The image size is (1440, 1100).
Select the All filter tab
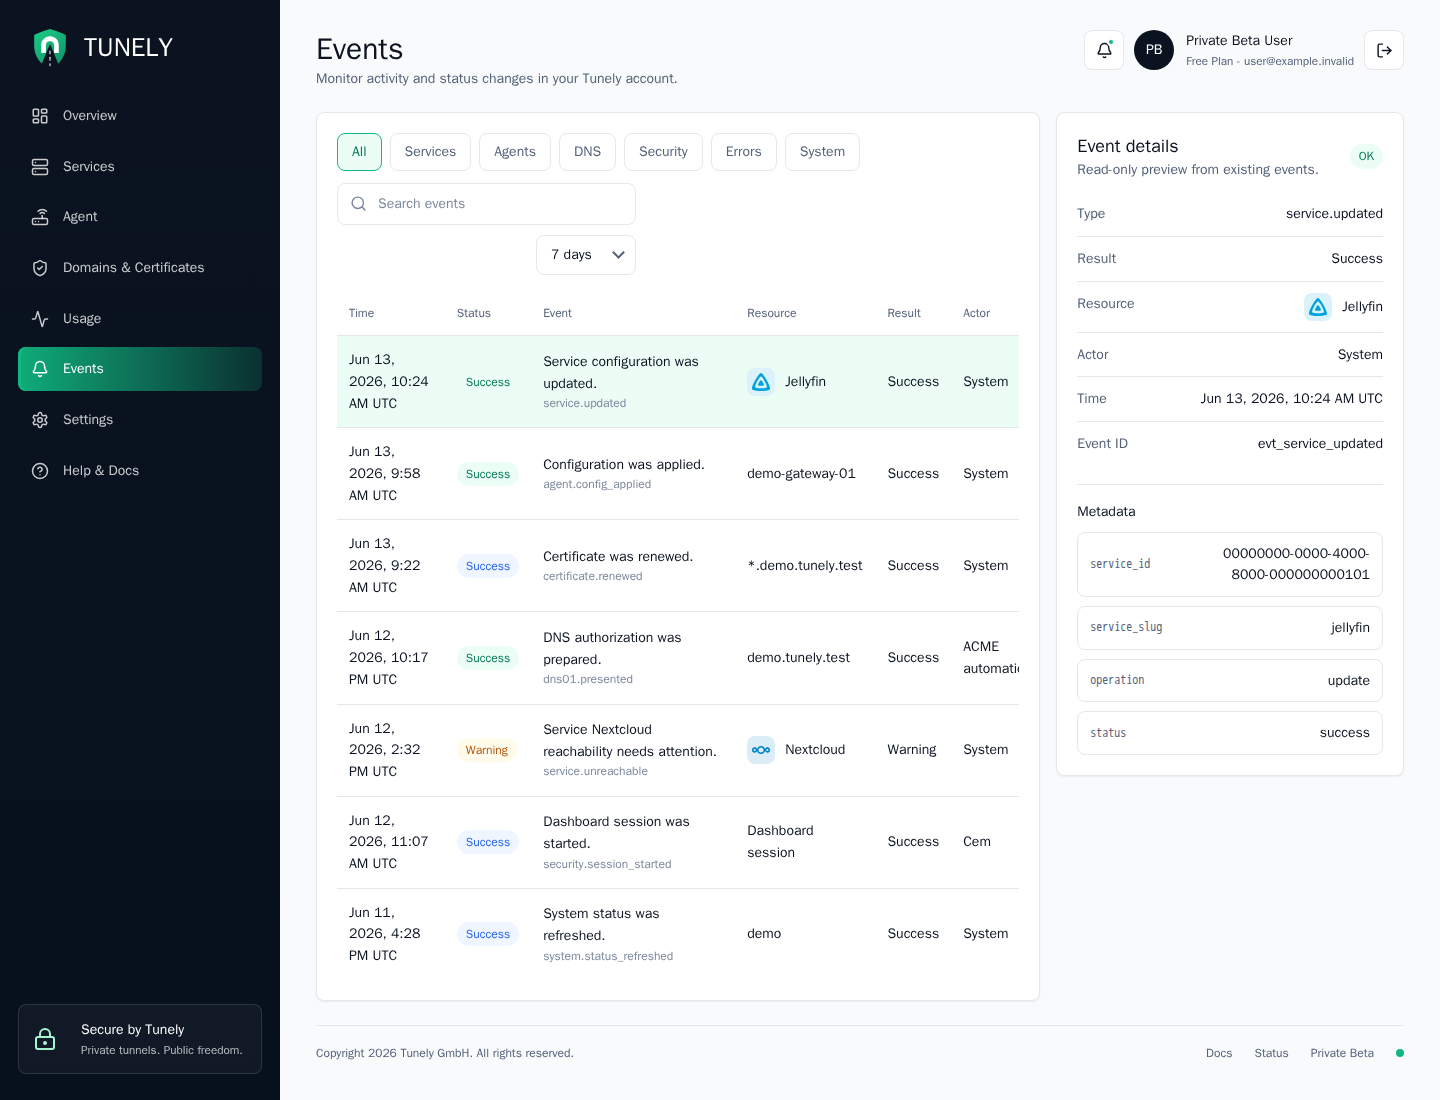point(359,152)
